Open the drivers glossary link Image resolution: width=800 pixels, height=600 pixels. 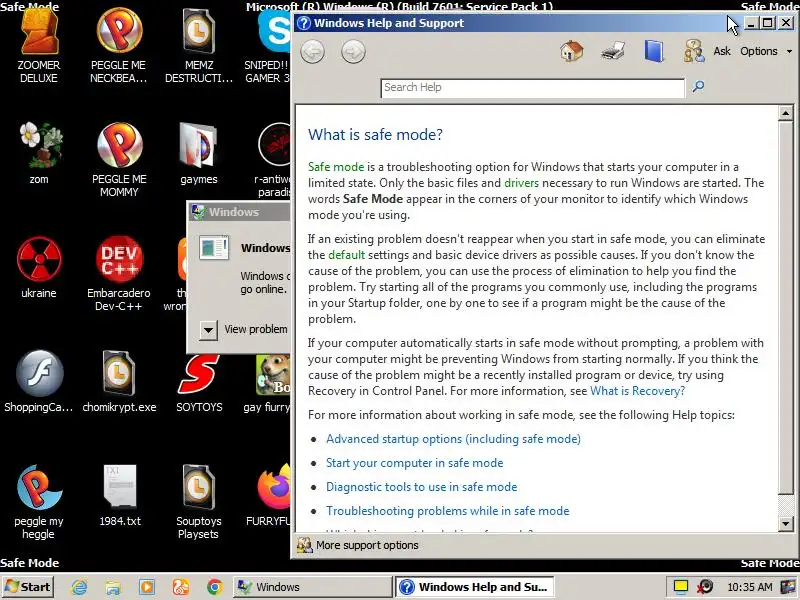click(521, 183)
